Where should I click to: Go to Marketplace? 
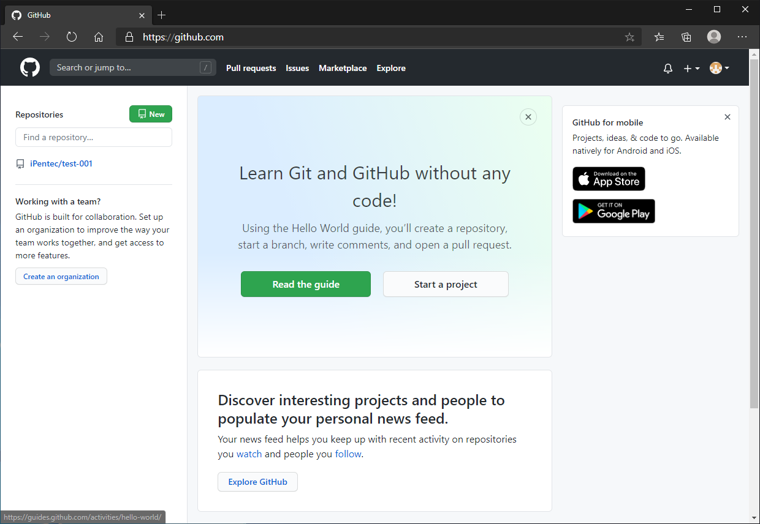343,68
